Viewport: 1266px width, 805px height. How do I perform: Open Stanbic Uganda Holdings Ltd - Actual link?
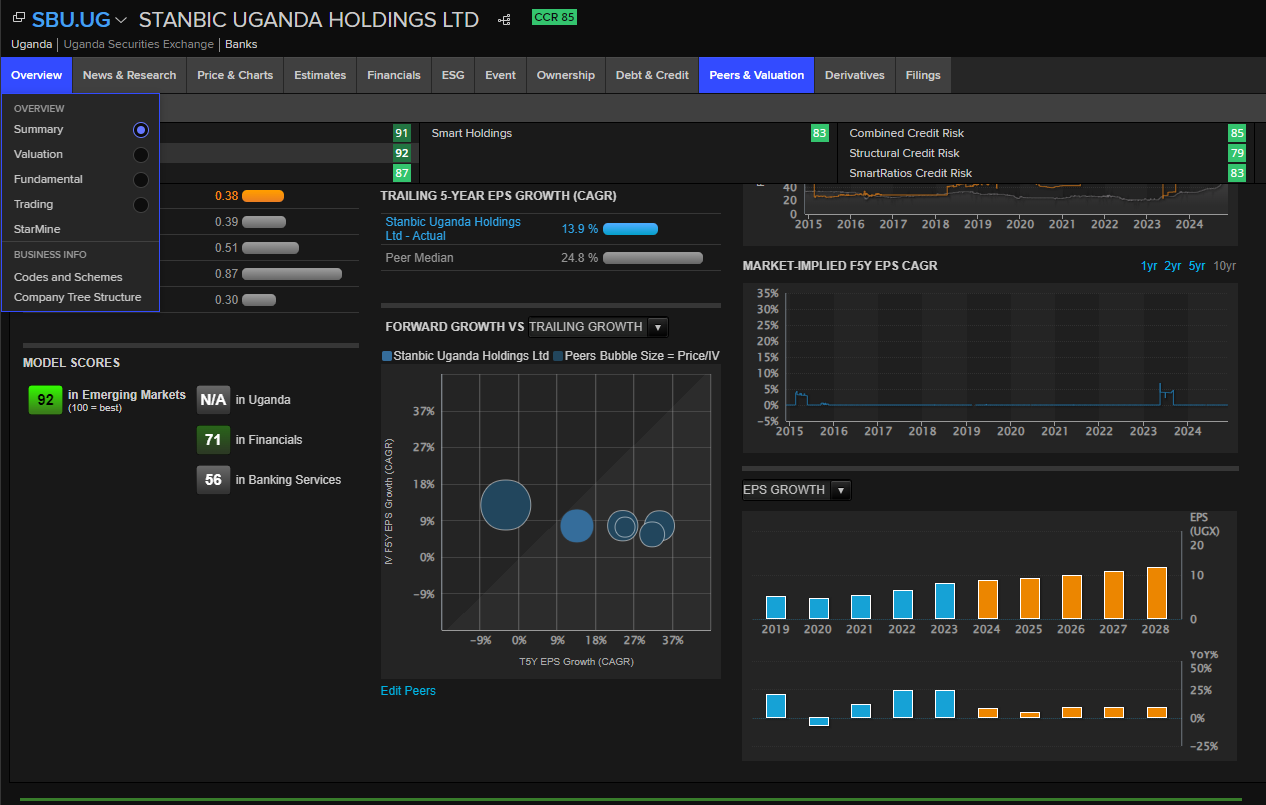(453, 229)
